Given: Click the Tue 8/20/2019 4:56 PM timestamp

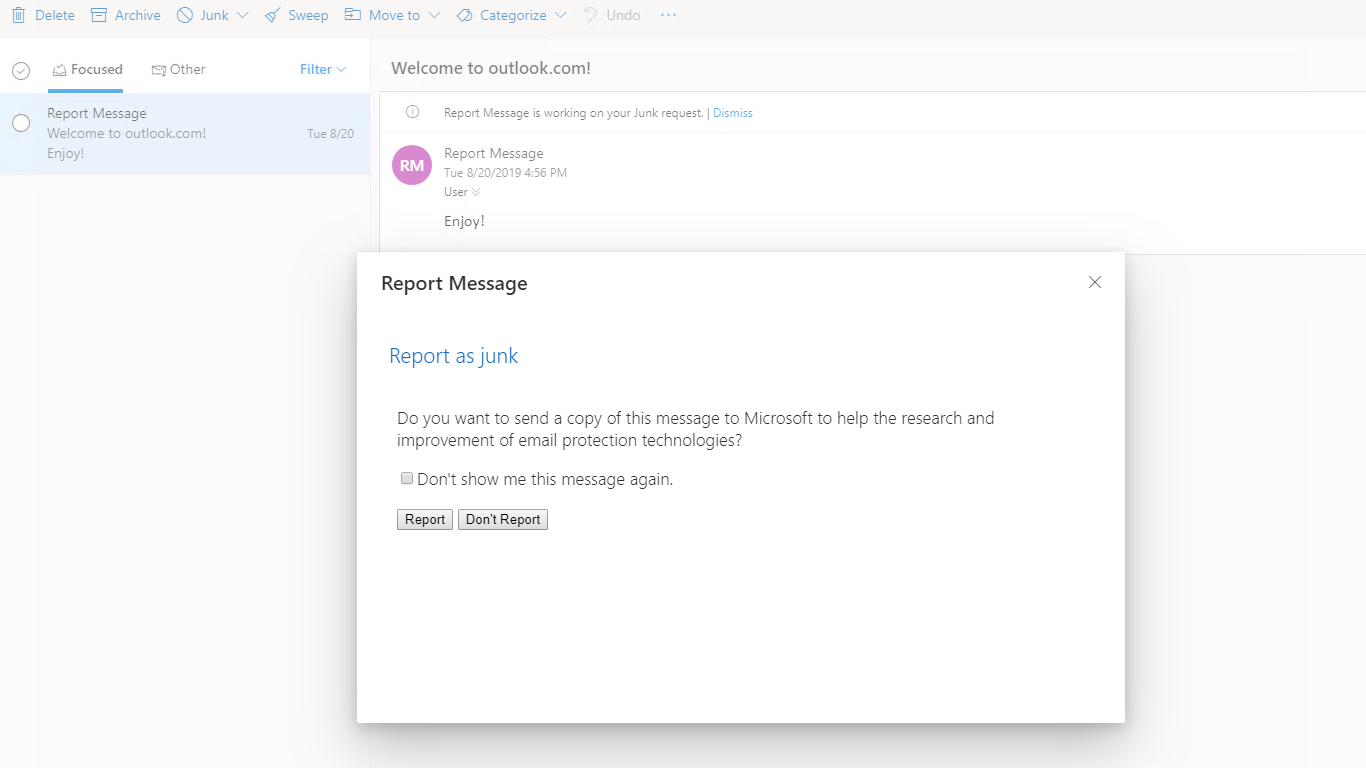Looking at the screenshot, I should point(505,173).
